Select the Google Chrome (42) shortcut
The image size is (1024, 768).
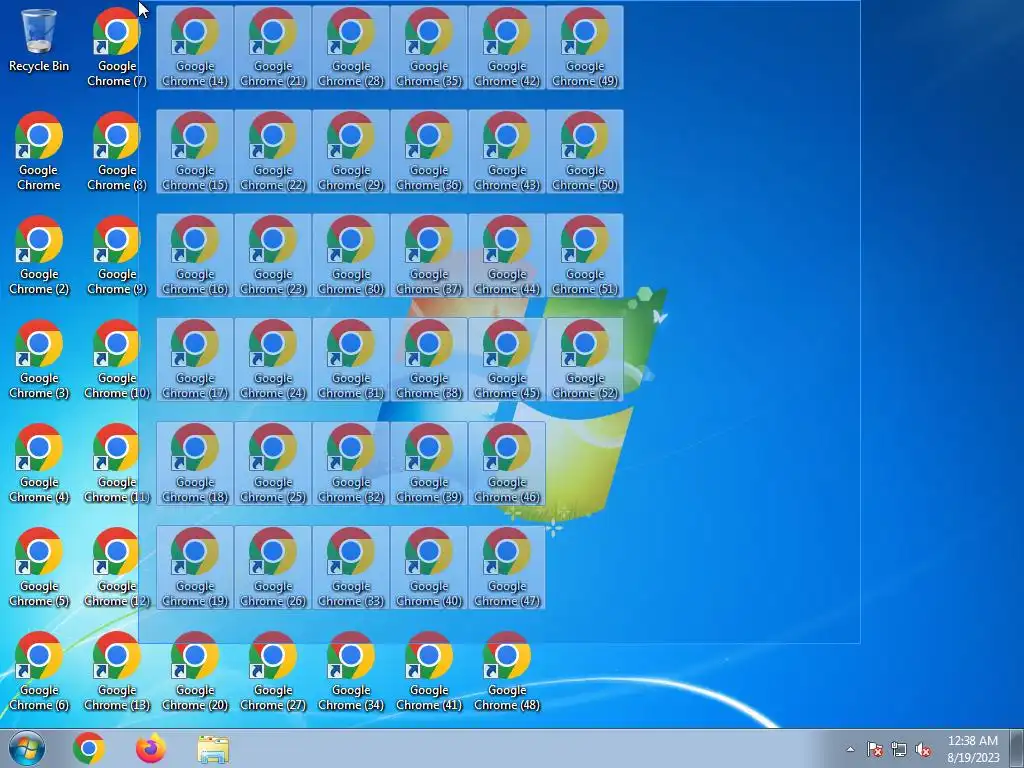(507, 47)
